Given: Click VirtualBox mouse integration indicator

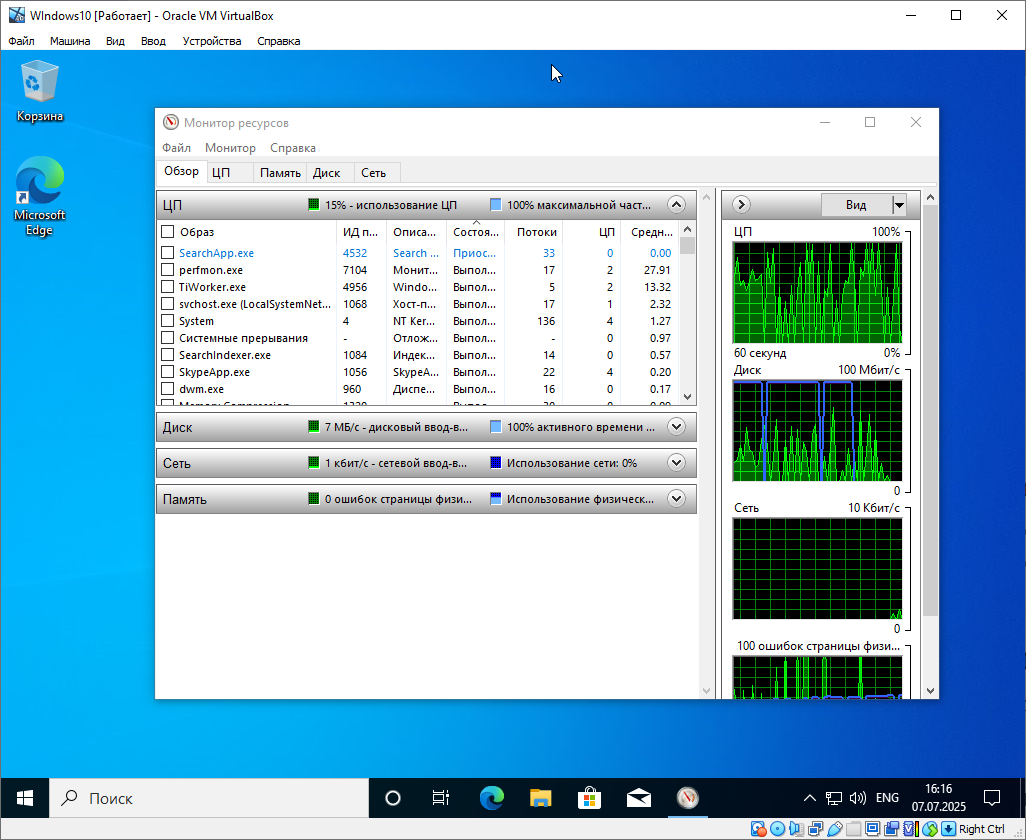Looking at the screenshot, I should point(929,829).
